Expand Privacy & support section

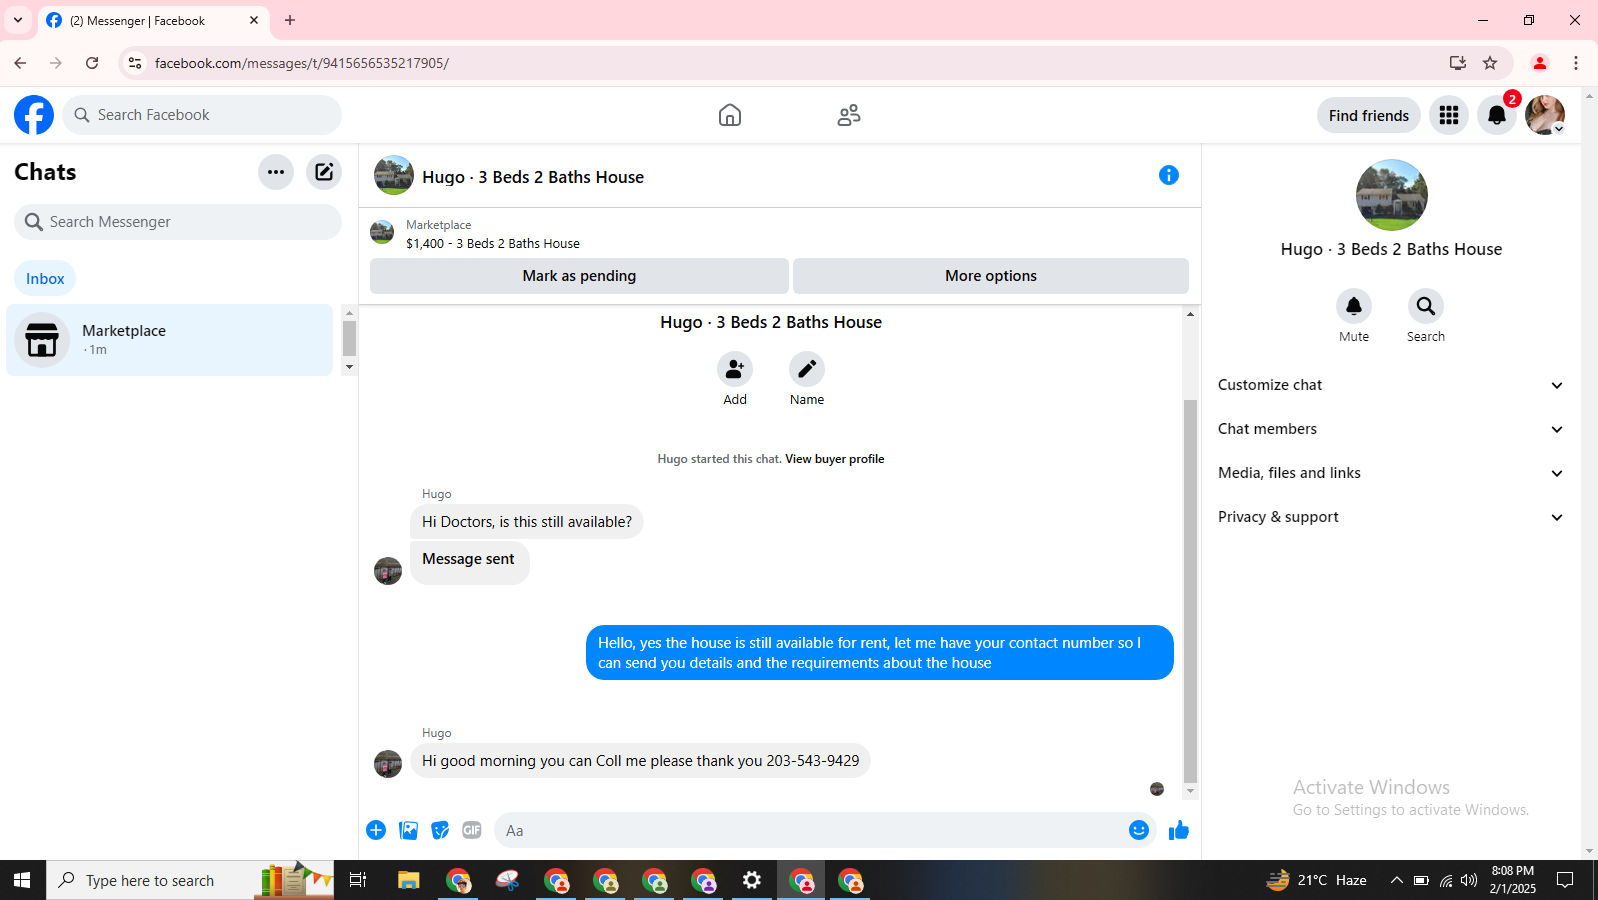[x=1390, y=517]
